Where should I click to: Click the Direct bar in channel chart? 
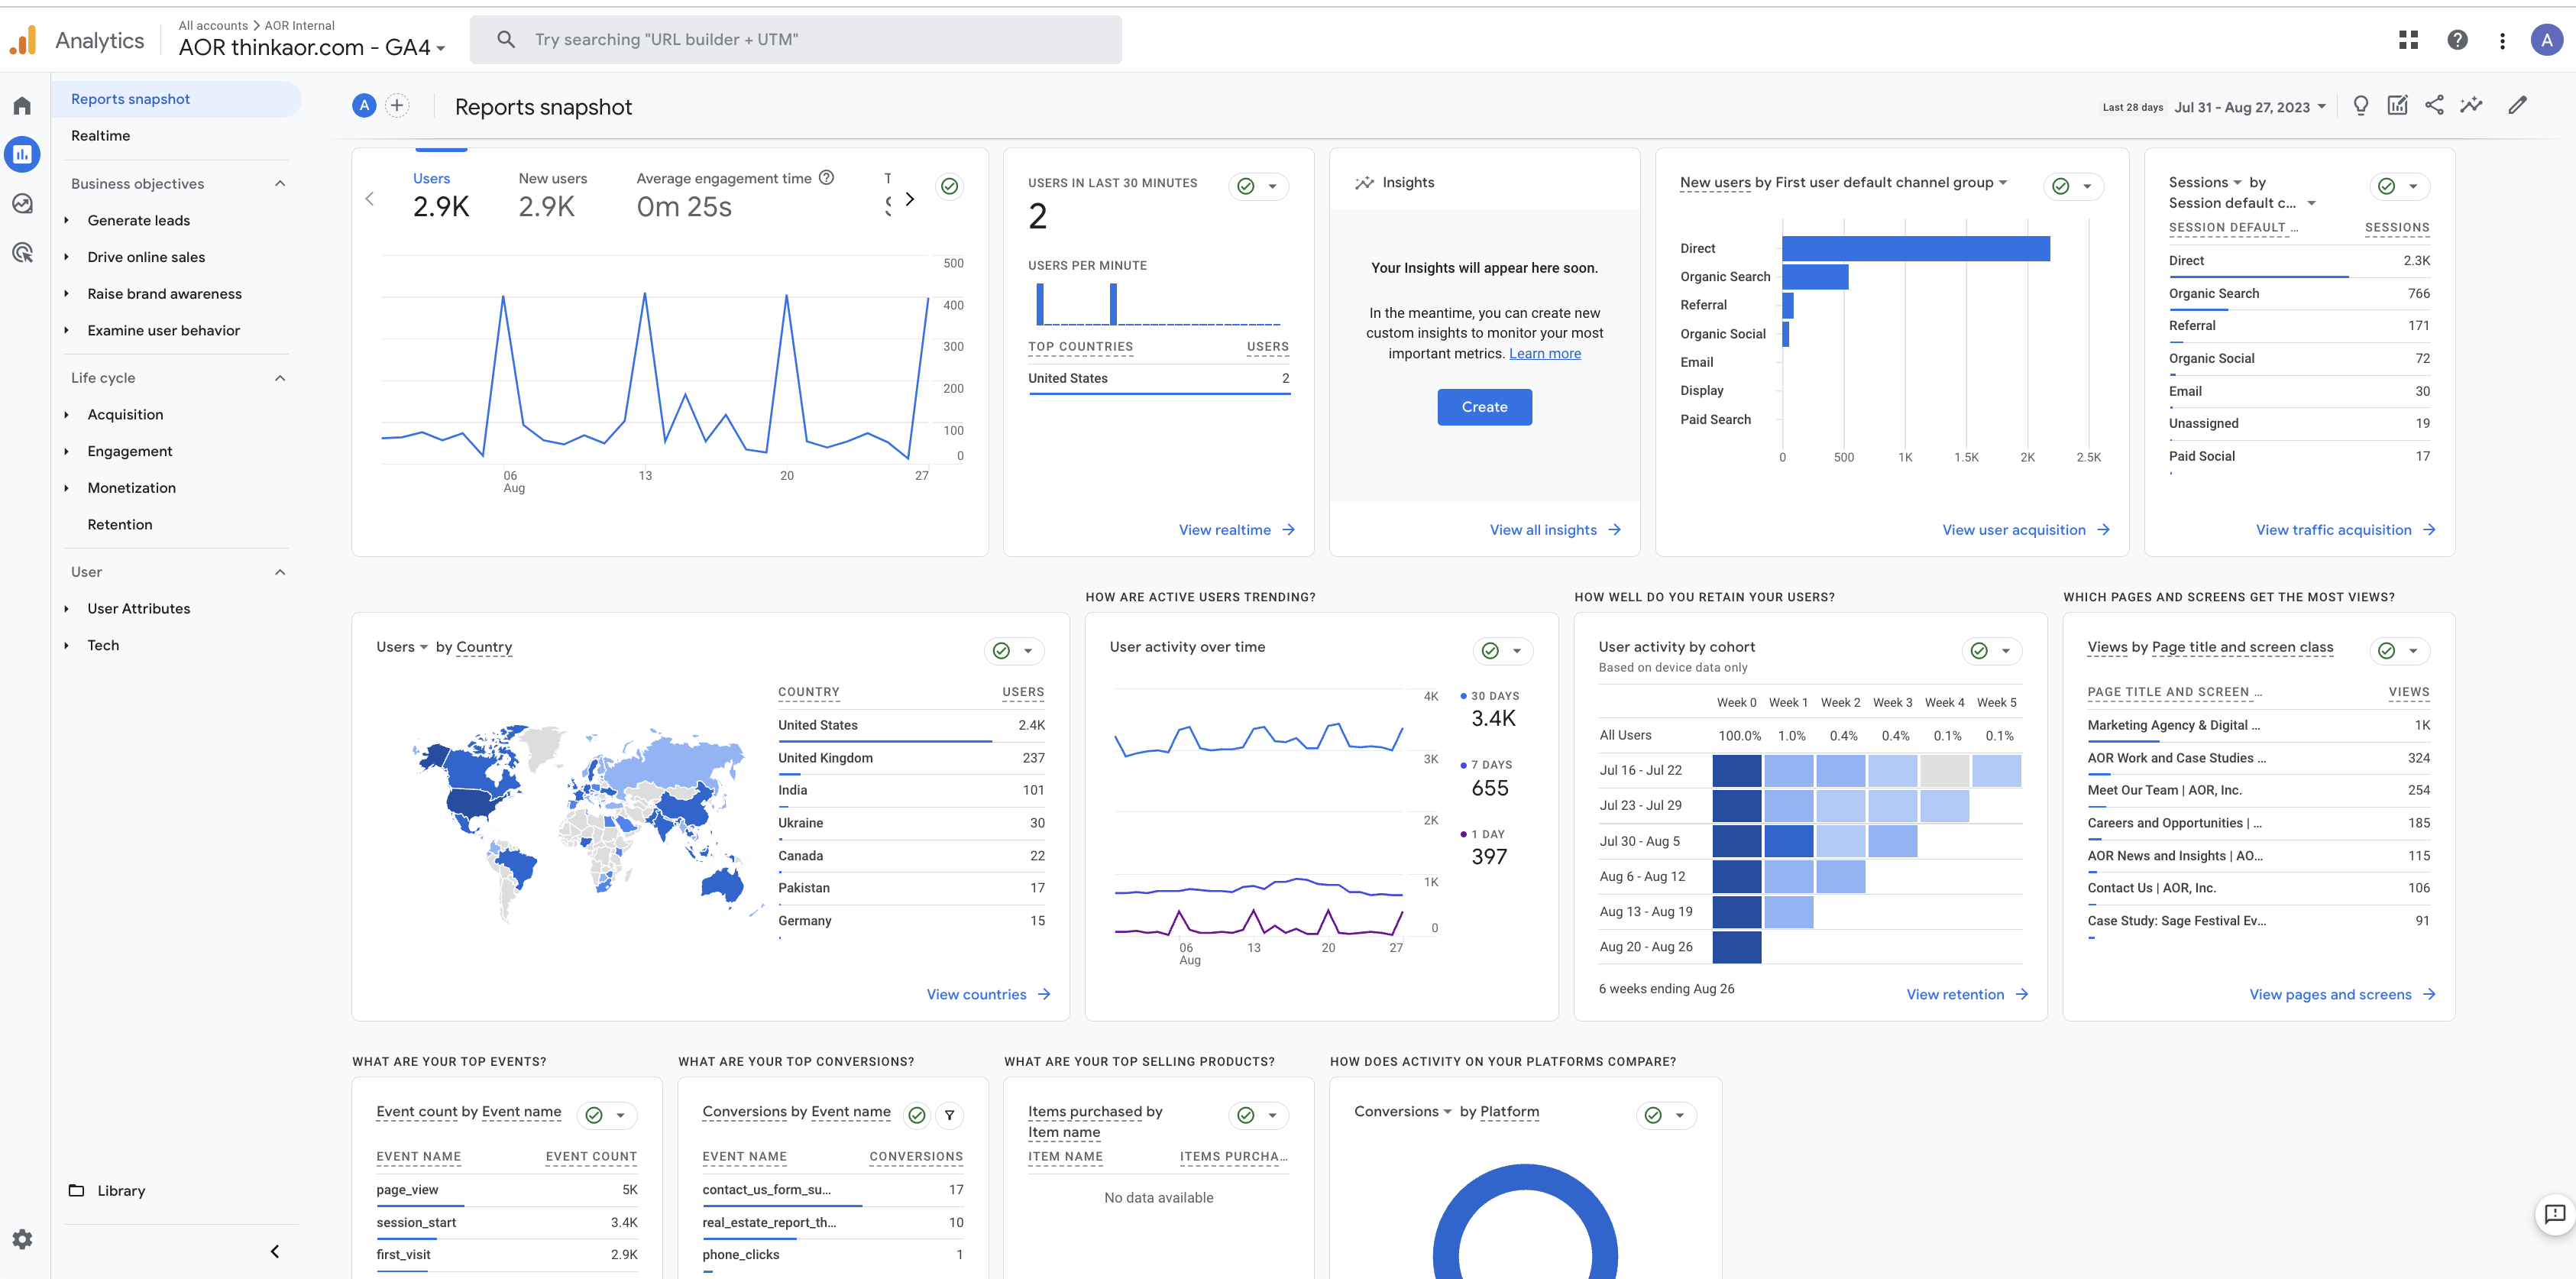1915,248
